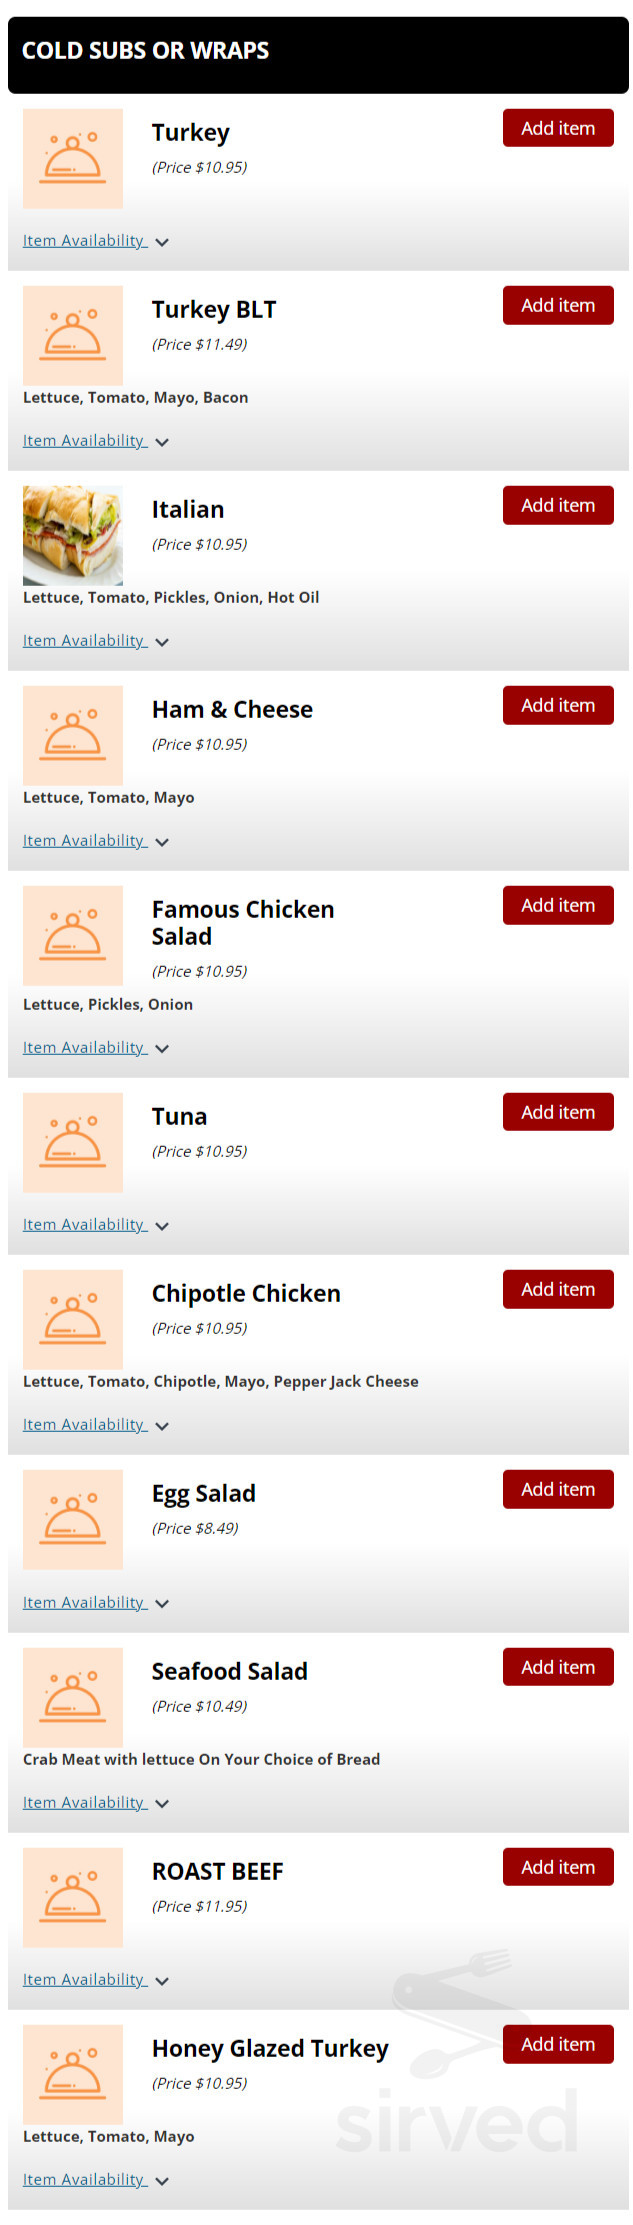The width and height of the screenshot is (633, 2225).
Task: Click the Seafood Salad placeholder dish icon
Action: click(x=73, y=1698)
